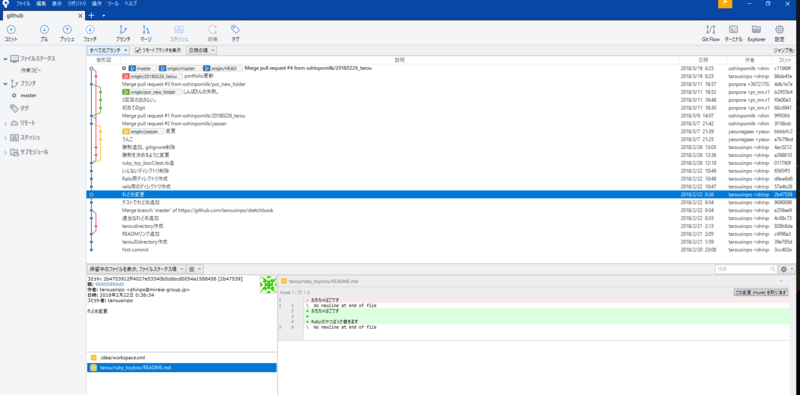Click the file icon next to README.md in file list
The width and height of the screenshot is (800, 395).
(x=93, y=367)
